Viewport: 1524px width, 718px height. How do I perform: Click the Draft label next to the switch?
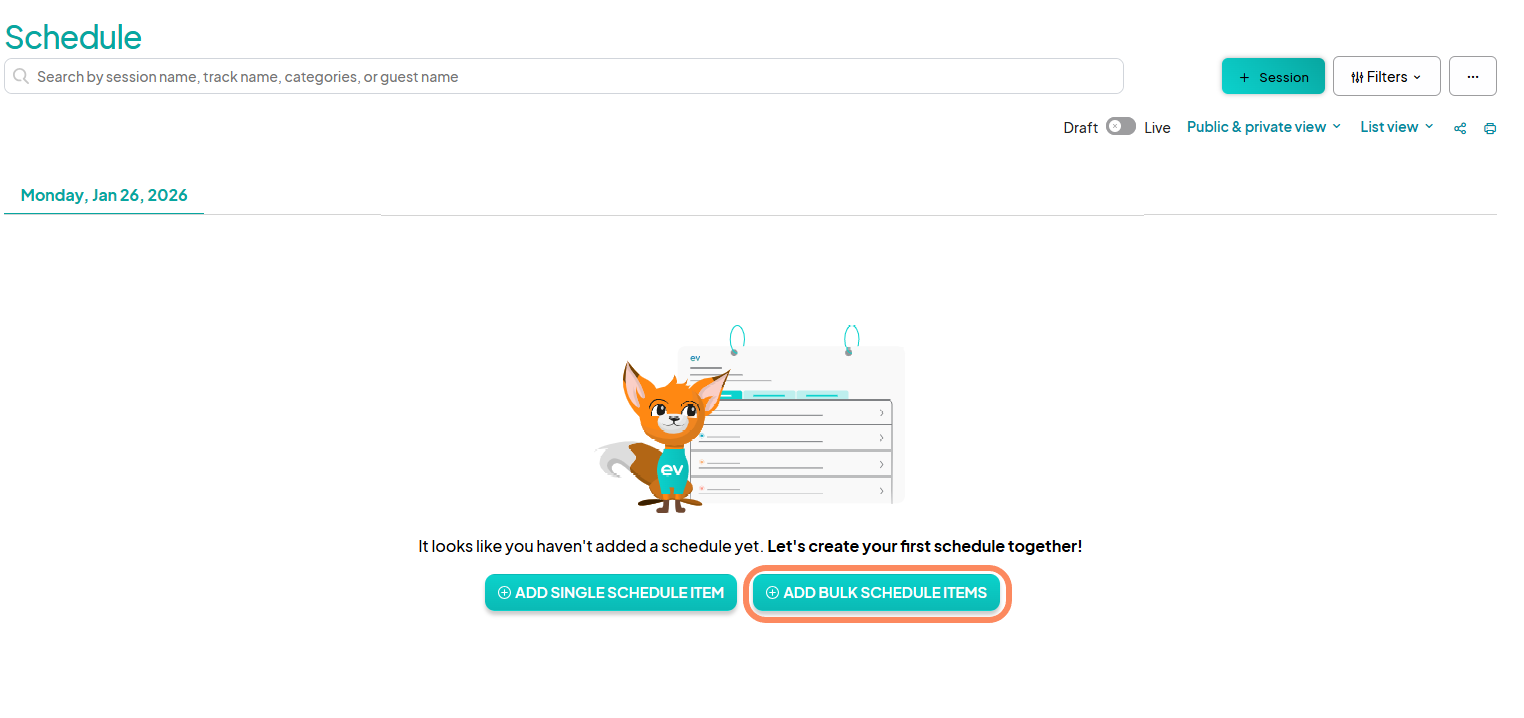pos(1080,128)
